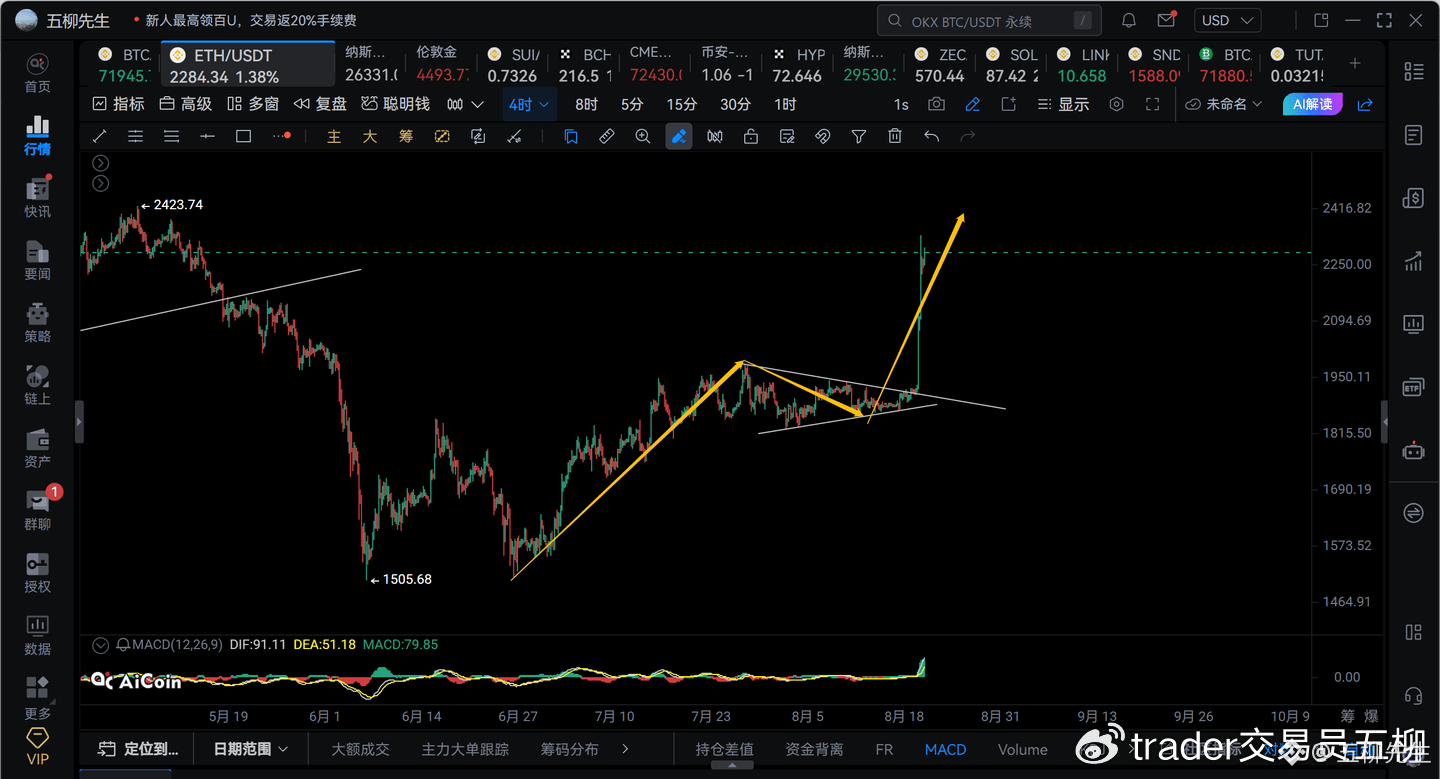Open the notification bell
This screenshot has width=1440, height=779.
point(1129,20)
